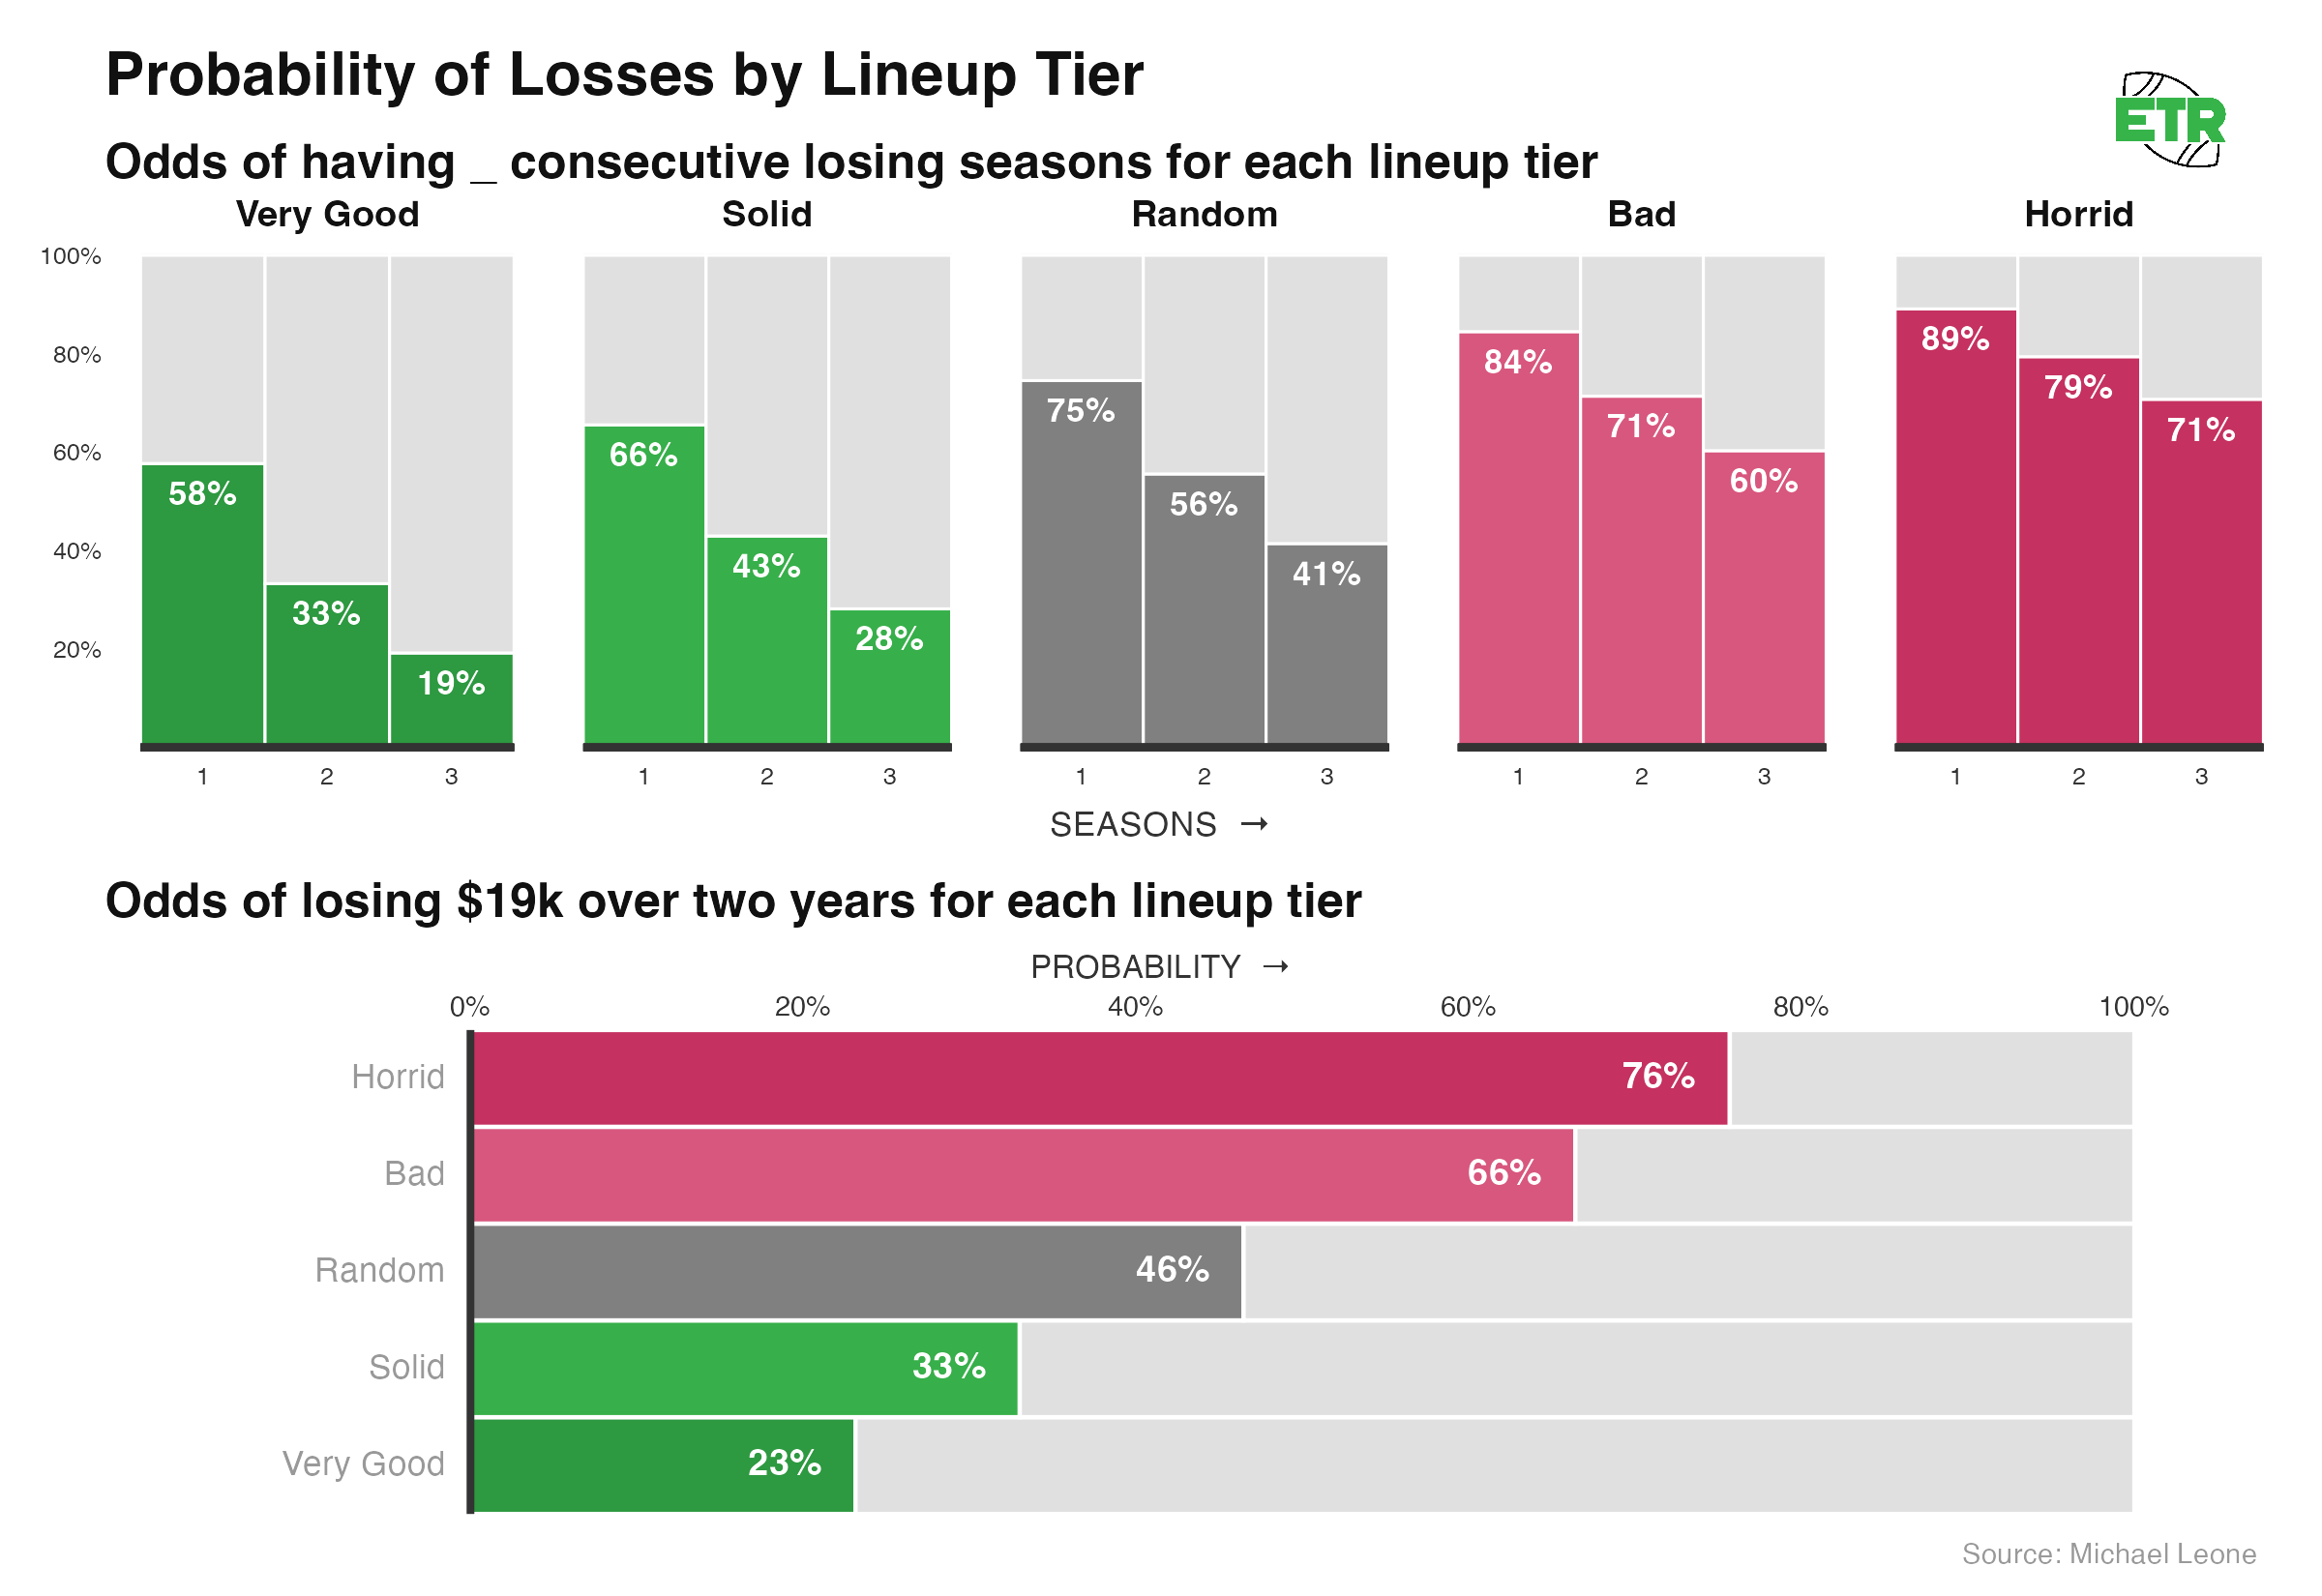Click the Probability of Losses chart title

click(x=624, y=75)
